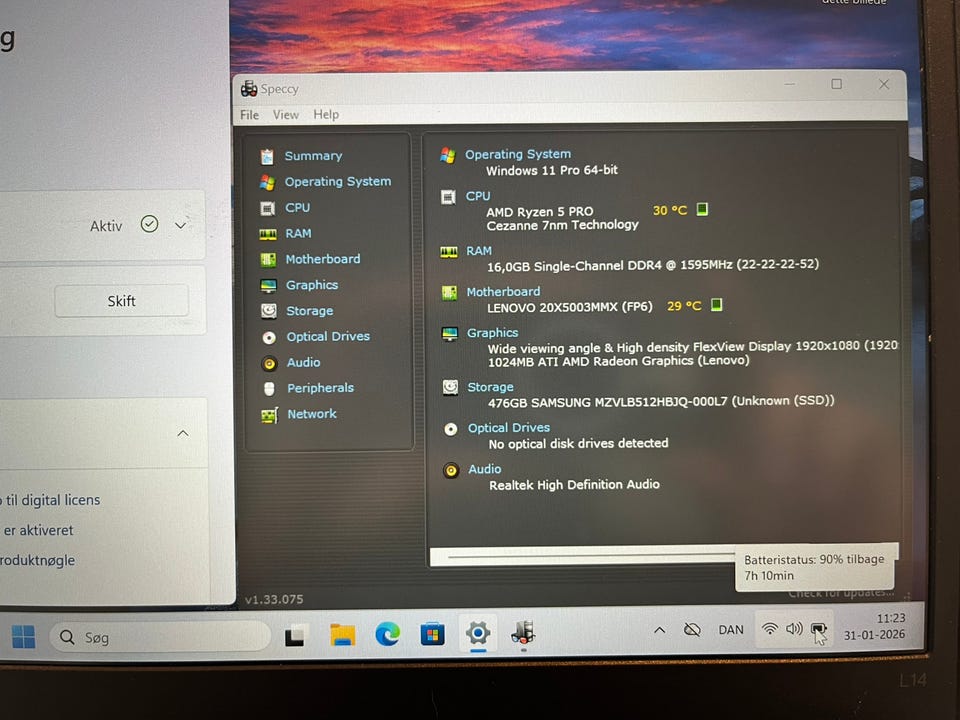This screenshot has height=720, width=960.
Task: Click the Audio heading link in summary
Action: pyautogui.click(x=484, y=469)
